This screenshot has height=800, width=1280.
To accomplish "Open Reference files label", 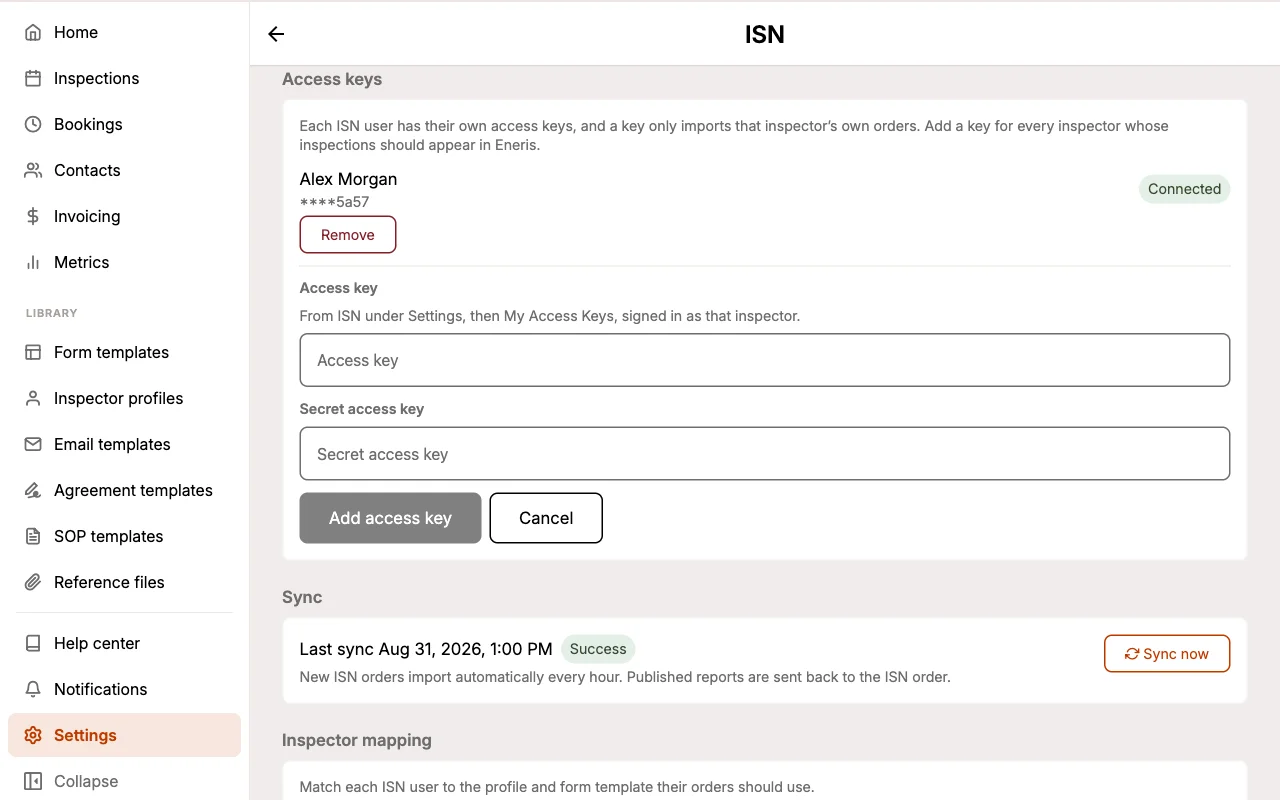I will click(x=109, y=582).
